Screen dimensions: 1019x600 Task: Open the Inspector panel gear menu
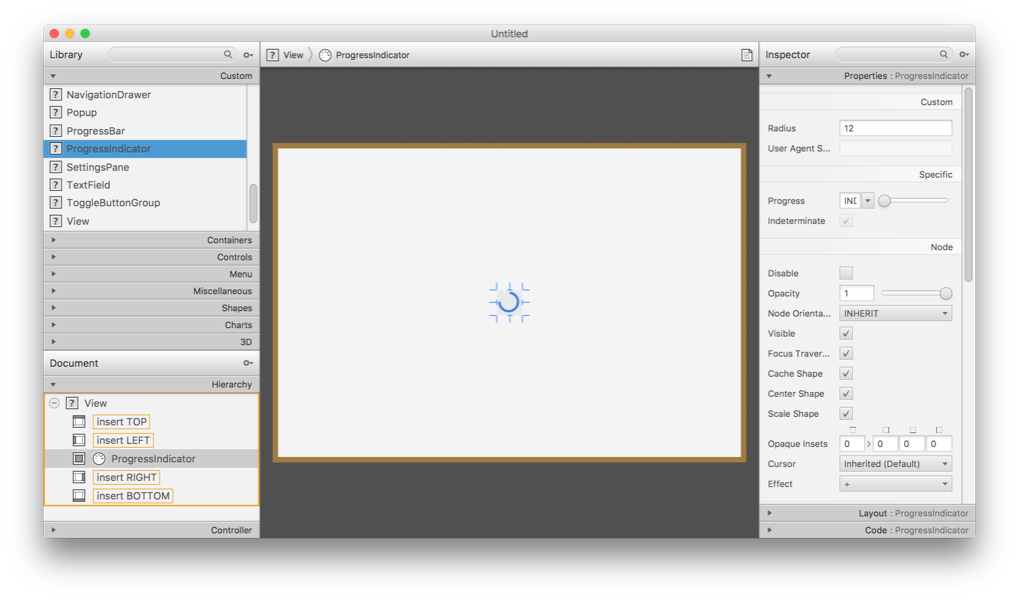pyautogui.click(x=964, y=55)
